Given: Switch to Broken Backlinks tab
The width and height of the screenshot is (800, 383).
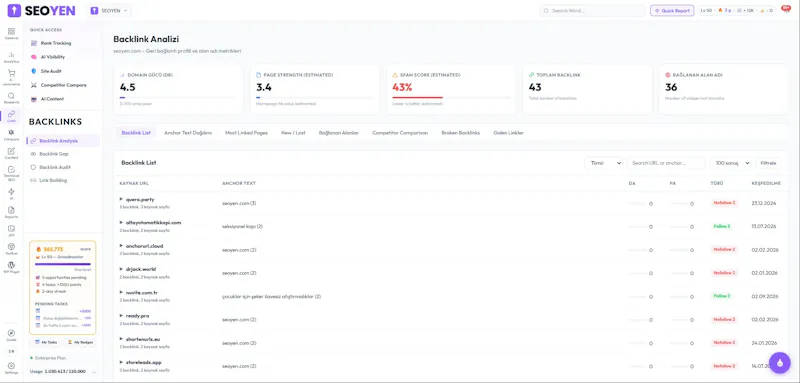Looking at the screenshot, I should 461,133.
